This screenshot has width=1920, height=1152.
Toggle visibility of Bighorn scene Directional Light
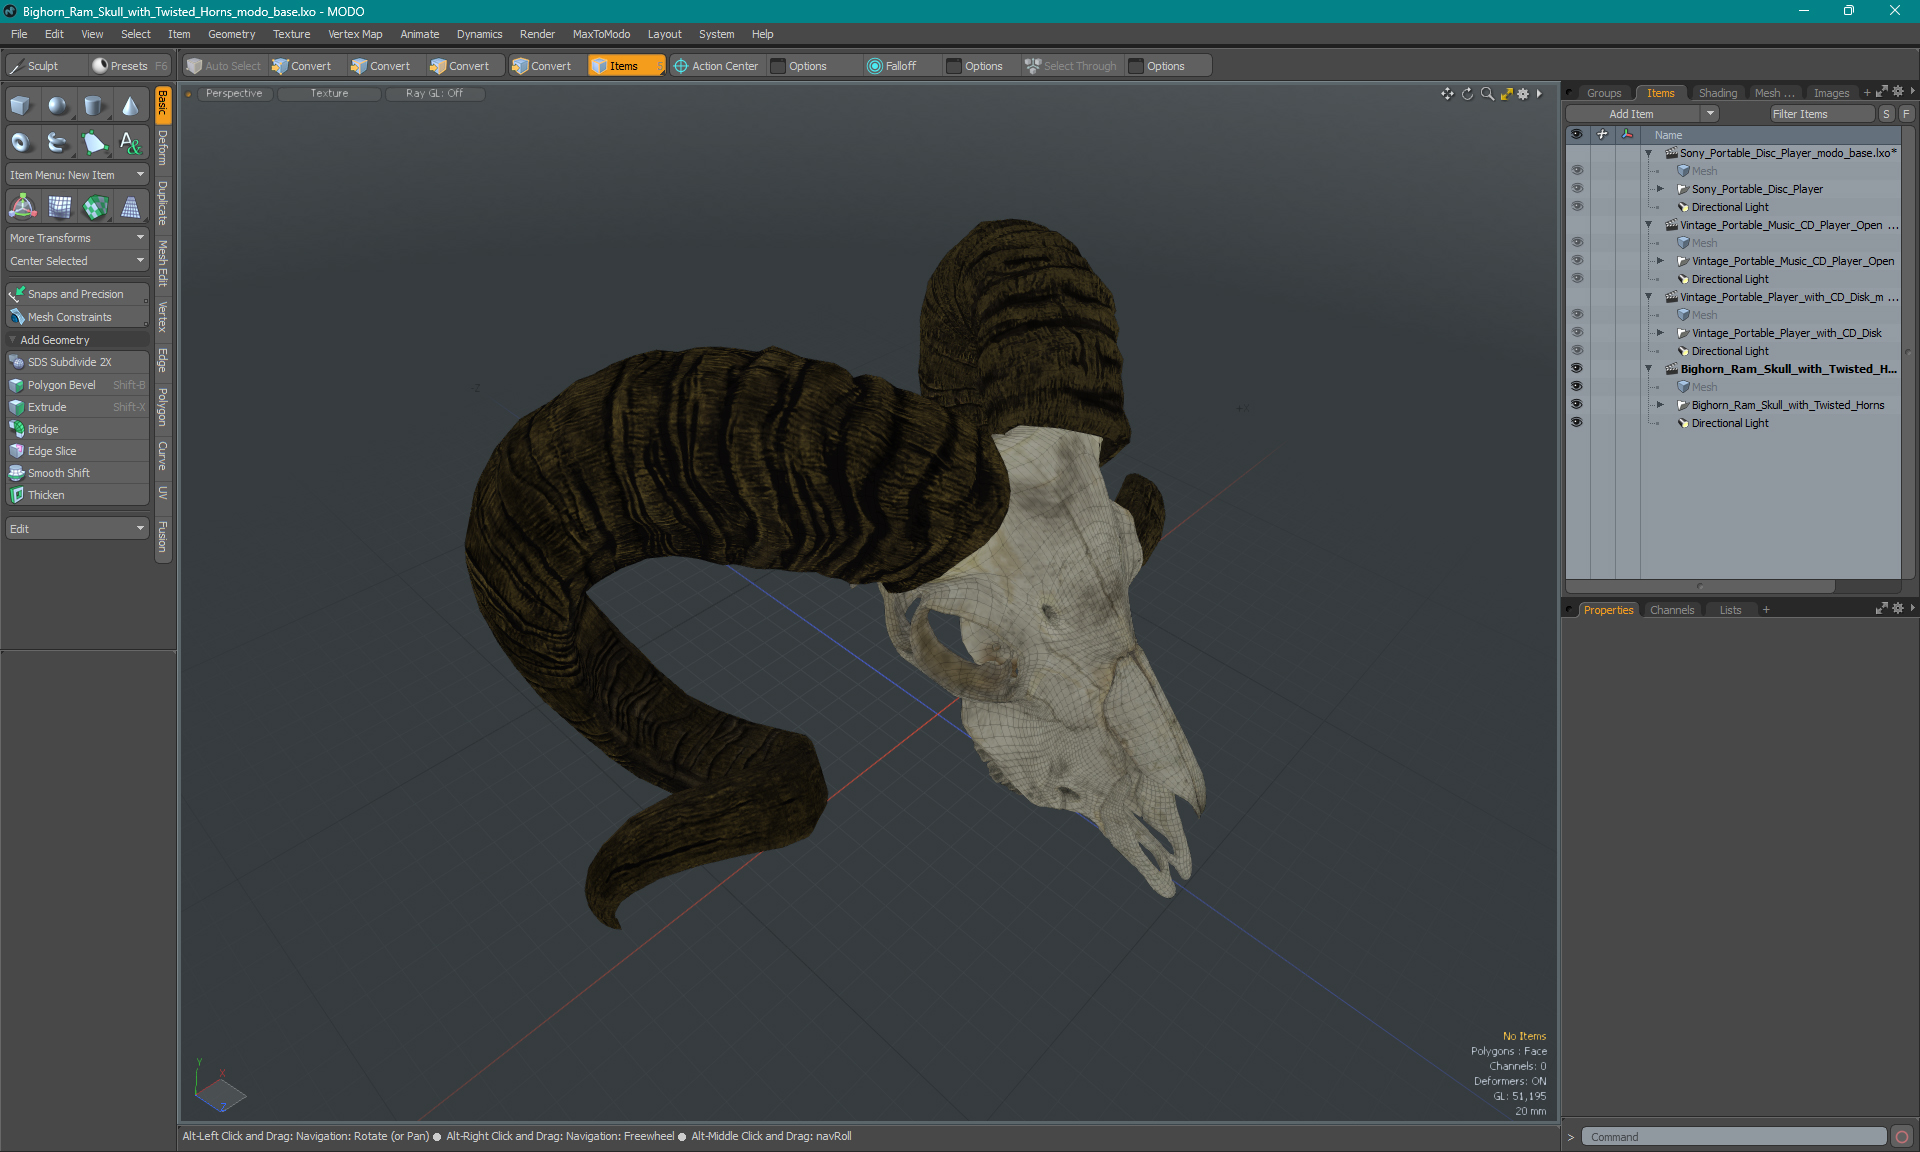pos(1577,423)
